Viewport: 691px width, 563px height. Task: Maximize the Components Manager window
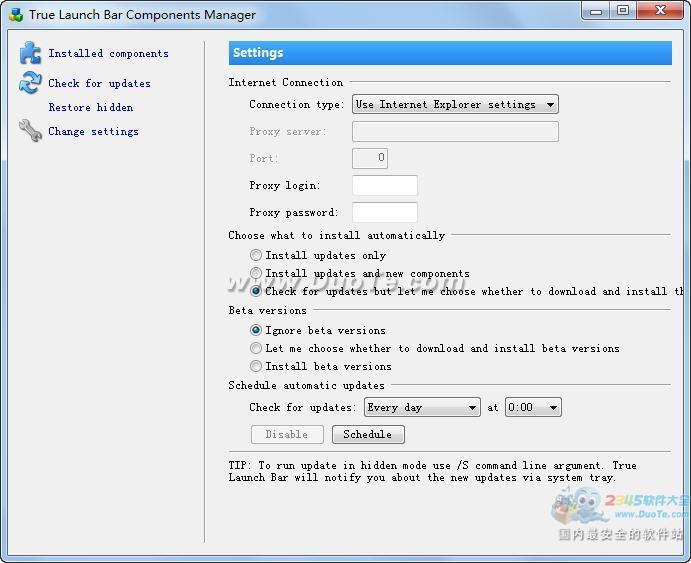click(622, 11)
